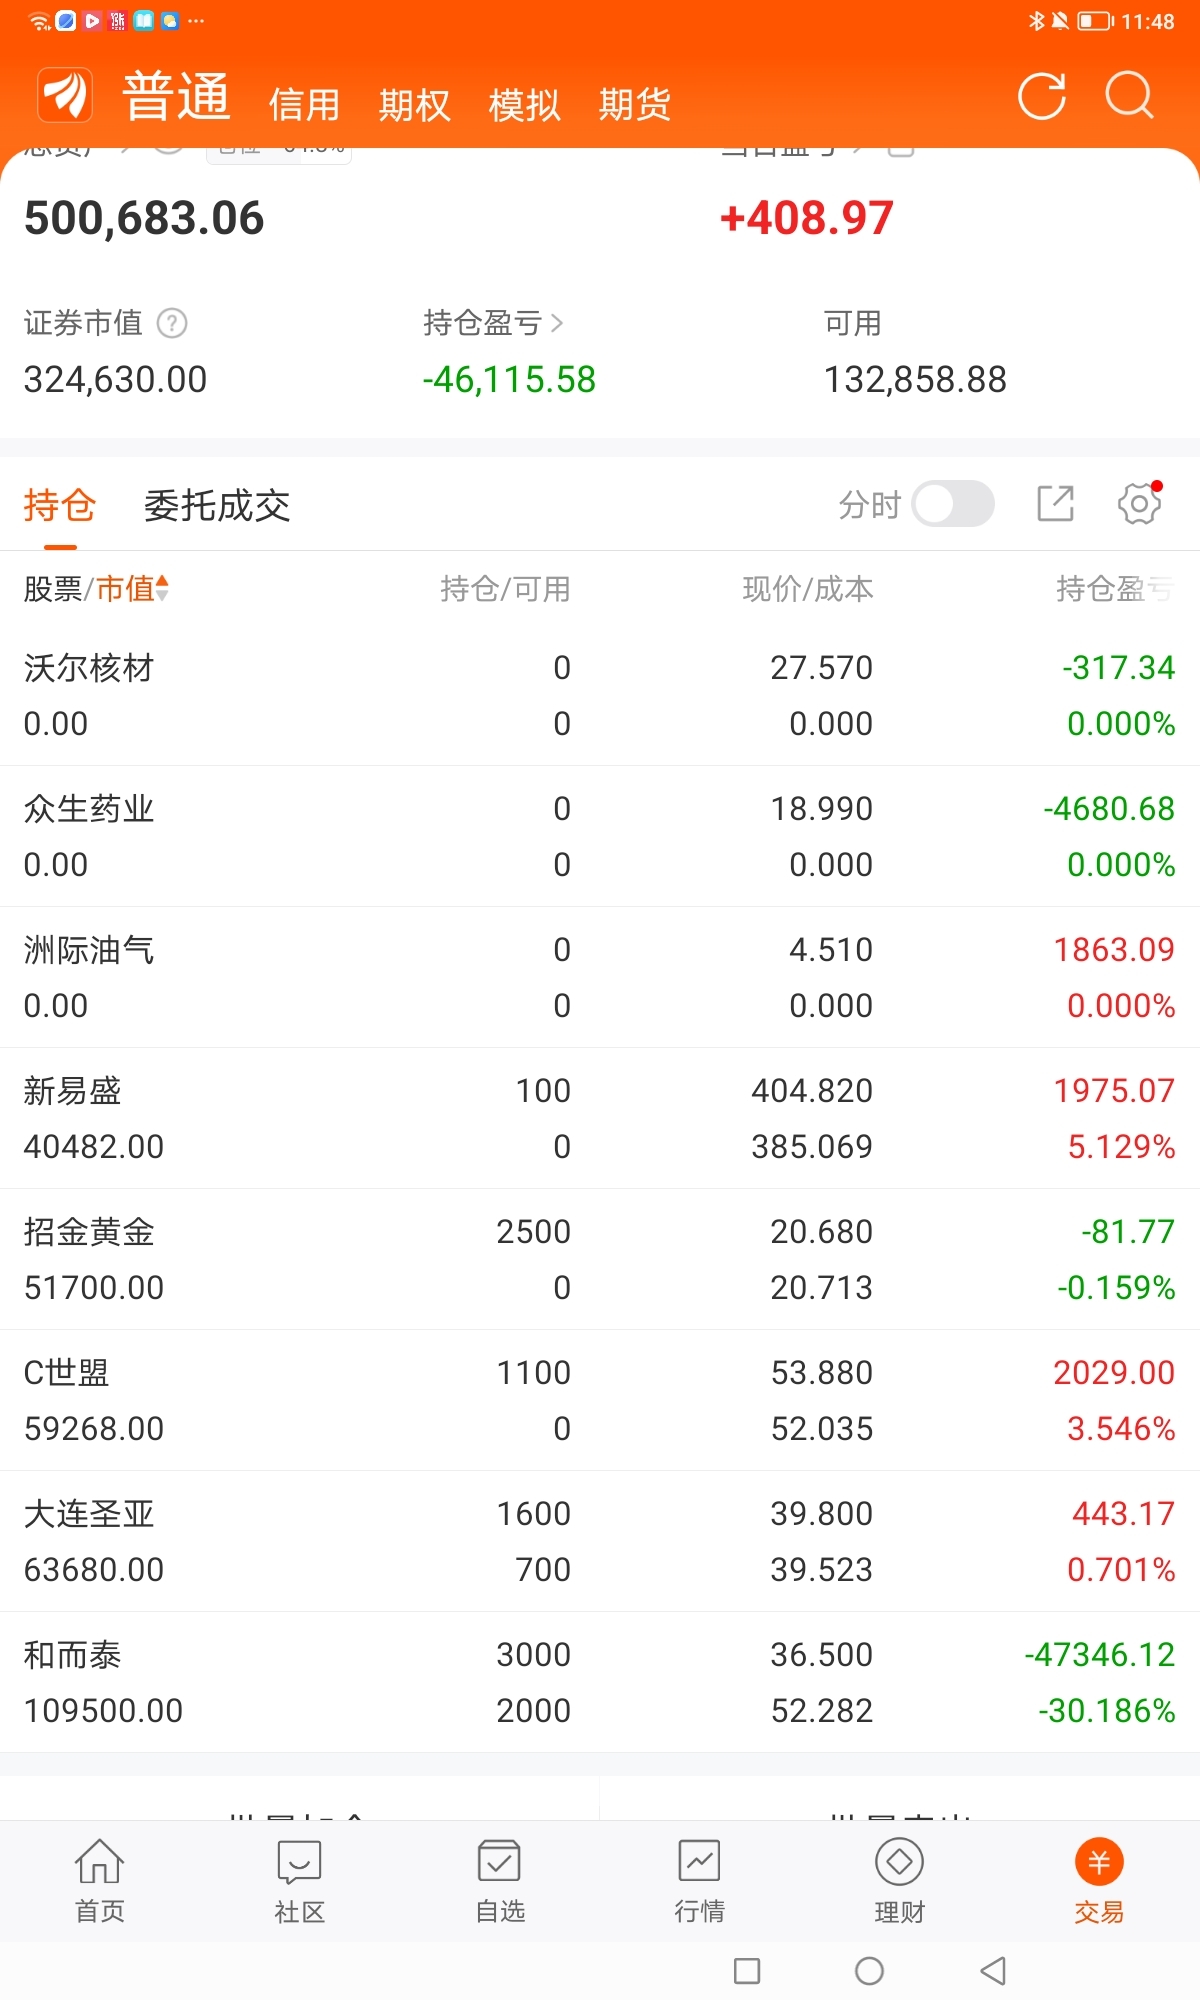Tap 洲际油气 profit 1863.09

1114,950
